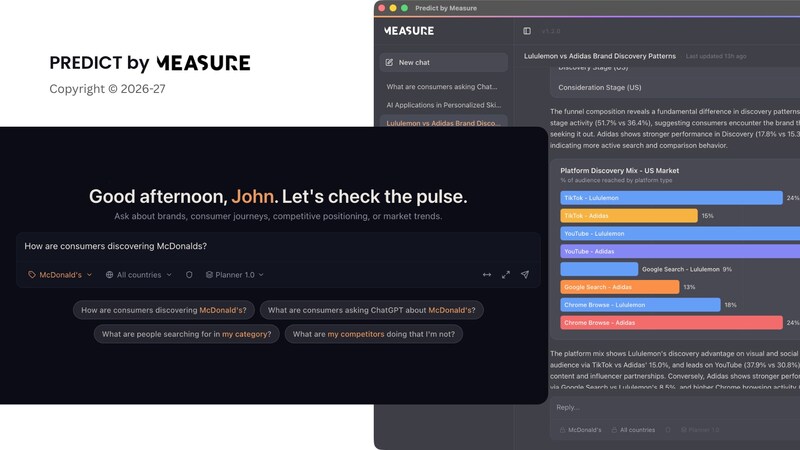Select suggestion How are consumers discovering McDonald's
The image size is (800, 450).
(164, 310)
